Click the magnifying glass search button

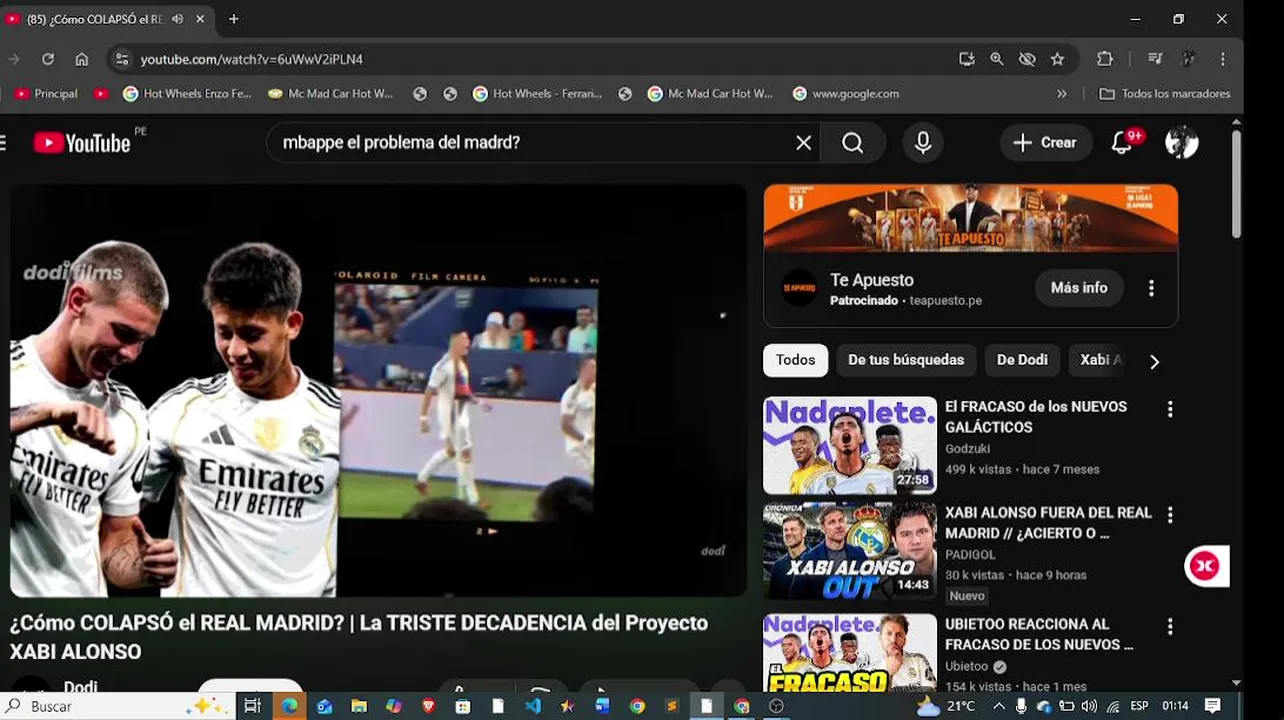click(853, 143)
